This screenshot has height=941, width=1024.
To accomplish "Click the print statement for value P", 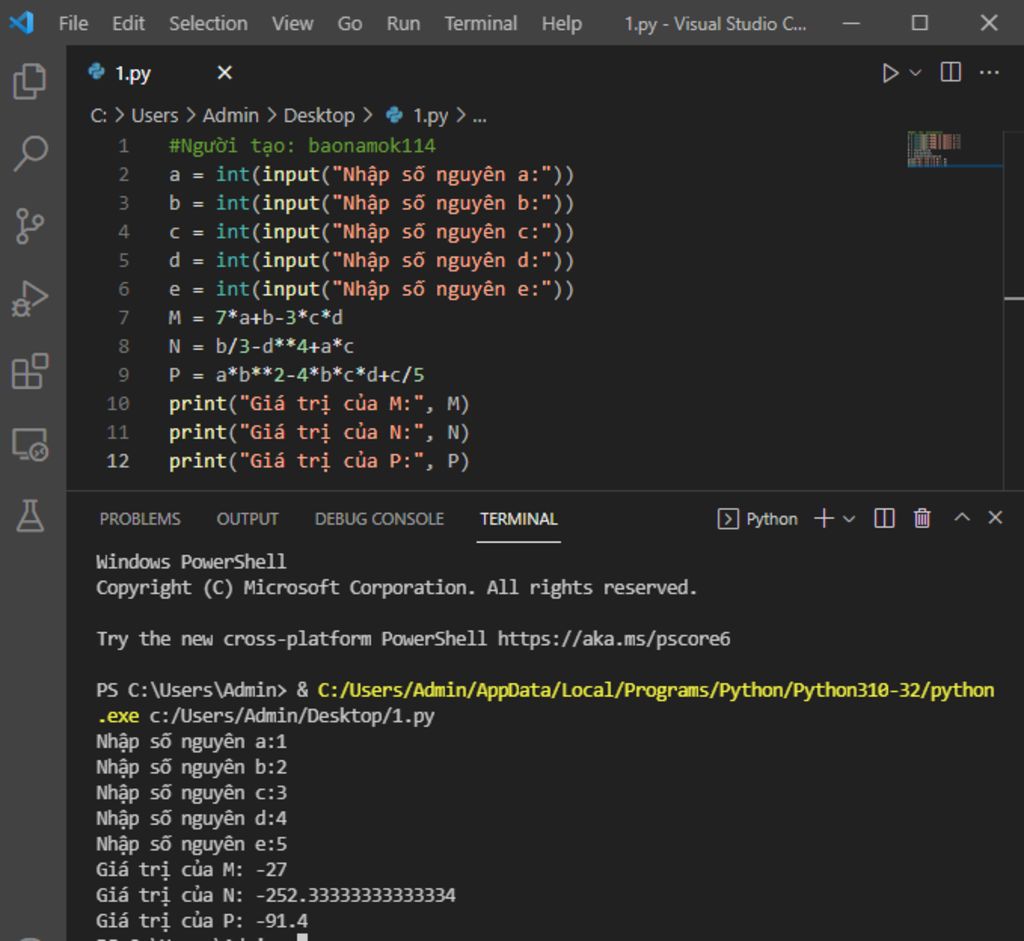I will click(319, 461).
